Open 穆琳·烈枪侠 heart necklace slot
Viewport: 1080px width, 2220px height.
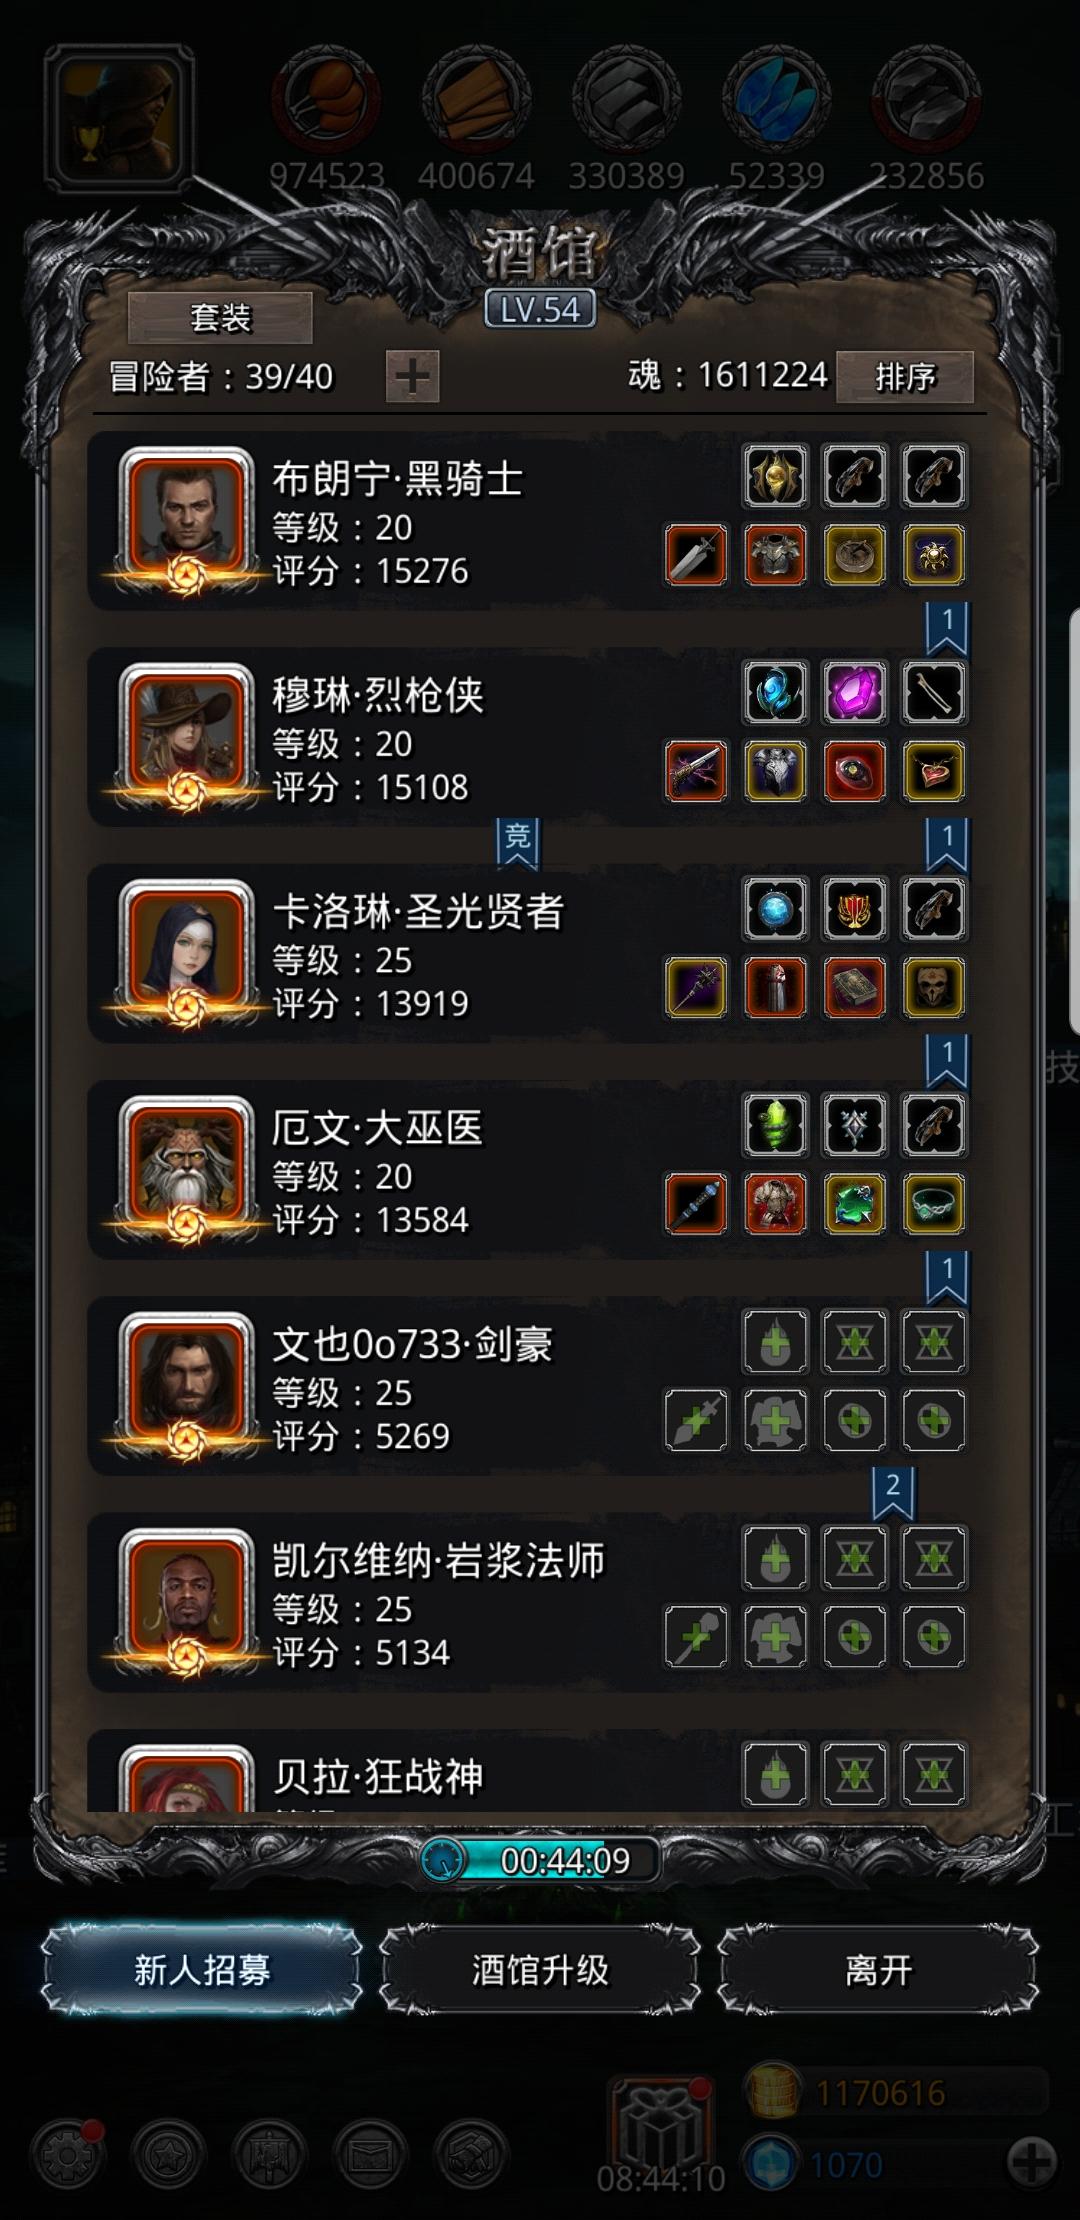click(934, 772)
